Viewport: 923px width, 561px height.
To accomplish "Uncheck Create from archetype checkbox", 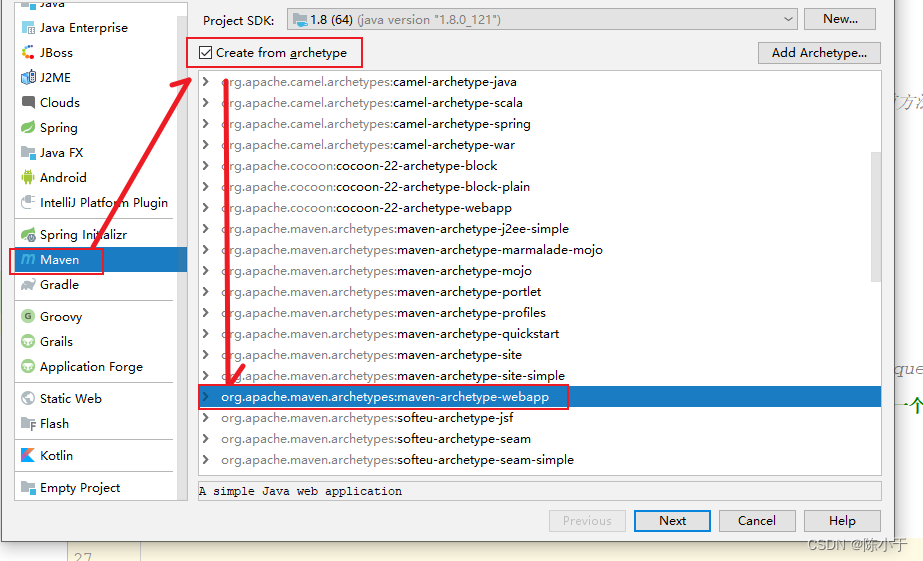I will tap(205, 53).
